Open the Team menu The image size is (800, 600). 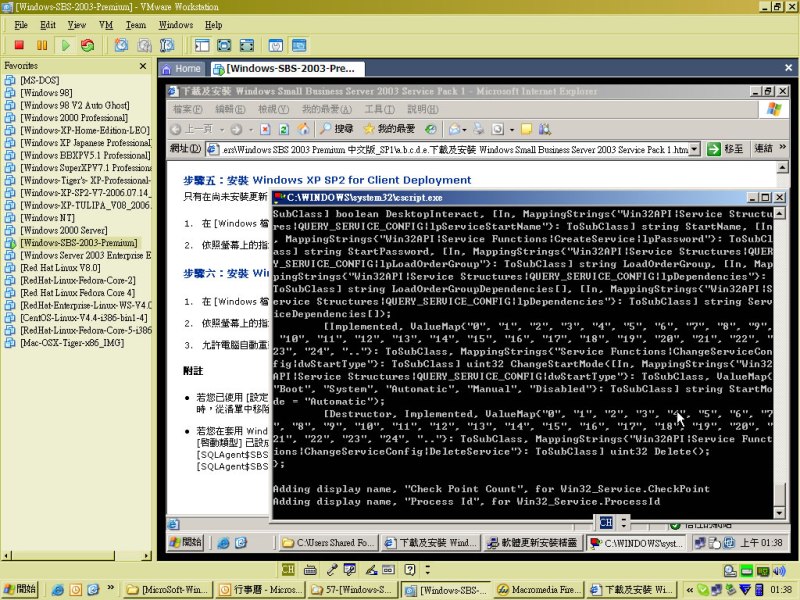136,25
